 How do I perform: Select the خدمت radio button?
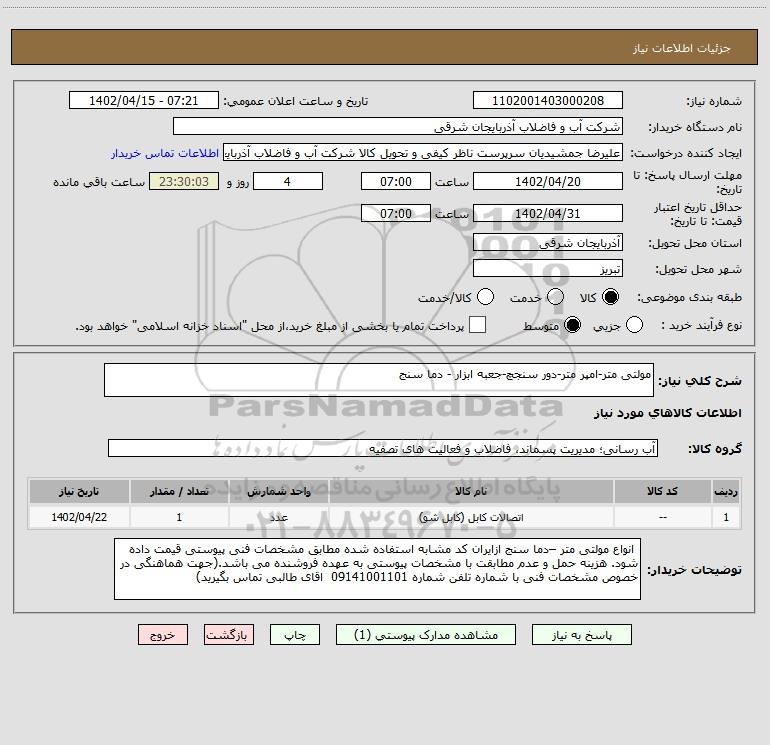point(555,297)
